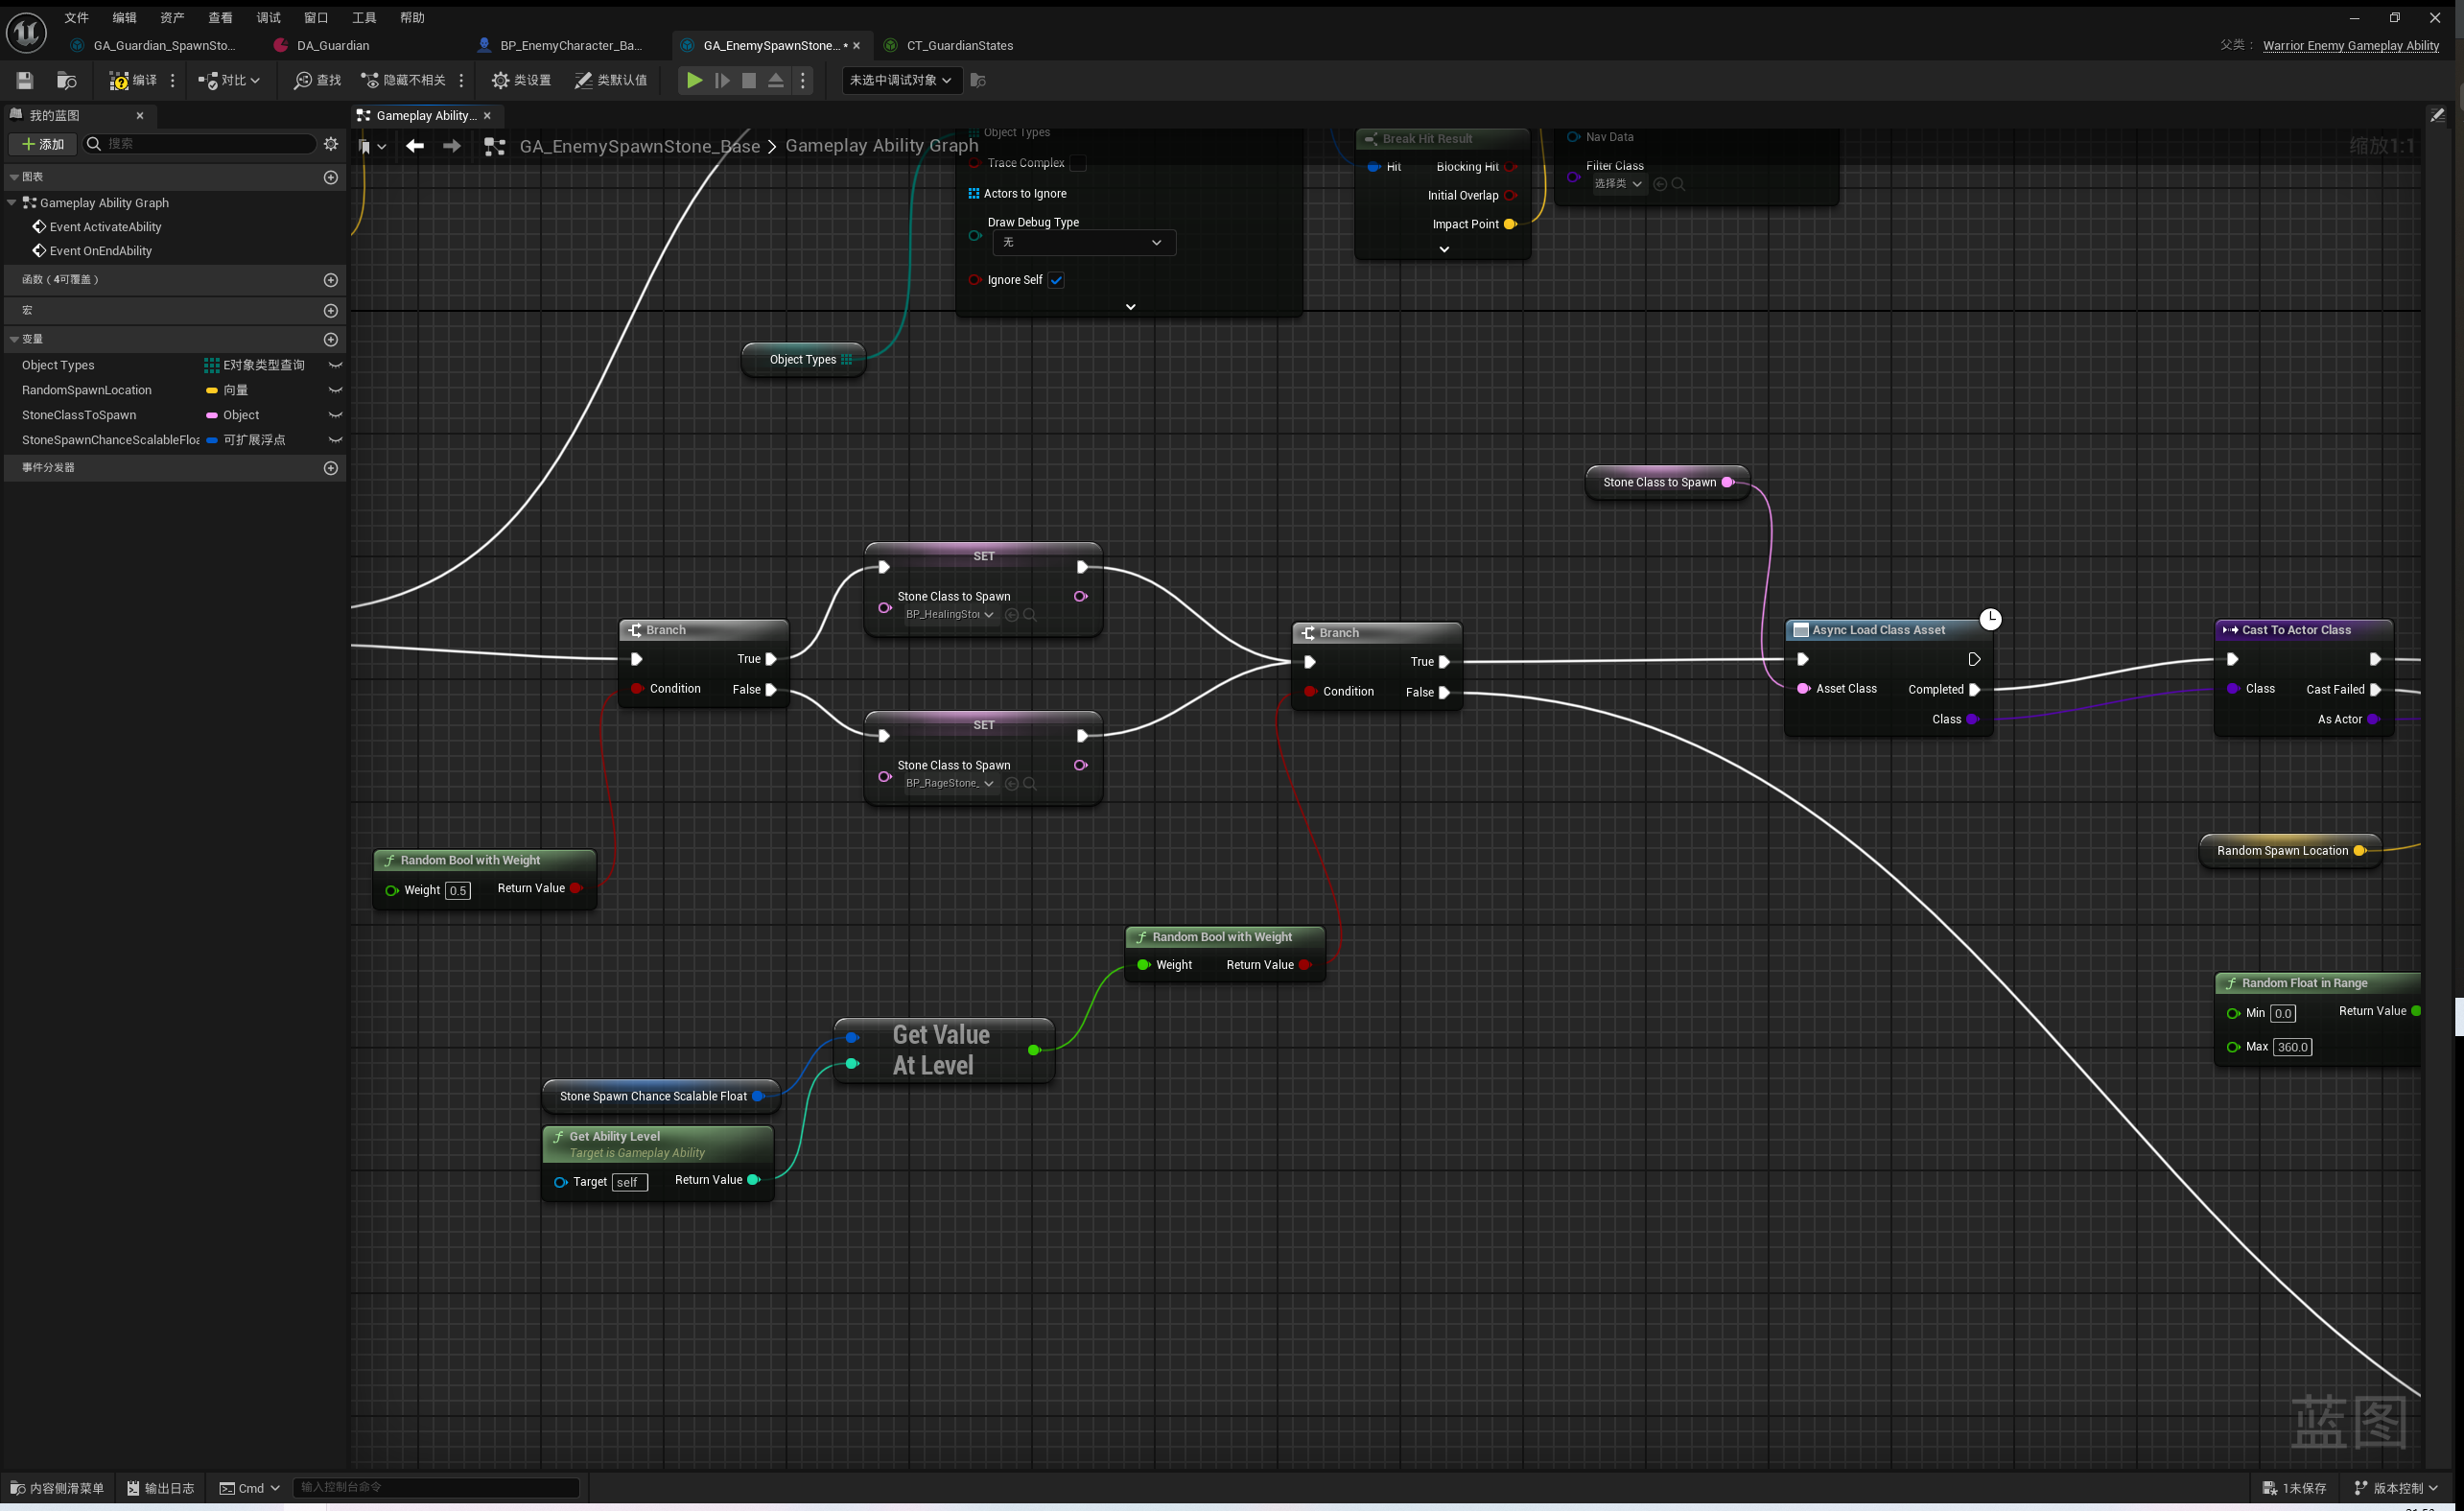The width and height of the screenshot is (2464, 1511).
Task: Click Object Types array type icon in variables
Action: click(x=212, y=365)
